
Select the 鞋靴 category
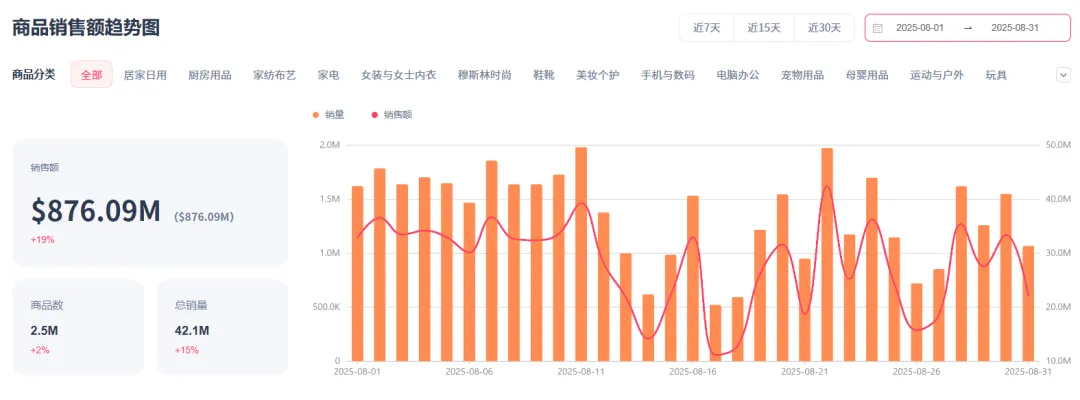click(544, 75)
